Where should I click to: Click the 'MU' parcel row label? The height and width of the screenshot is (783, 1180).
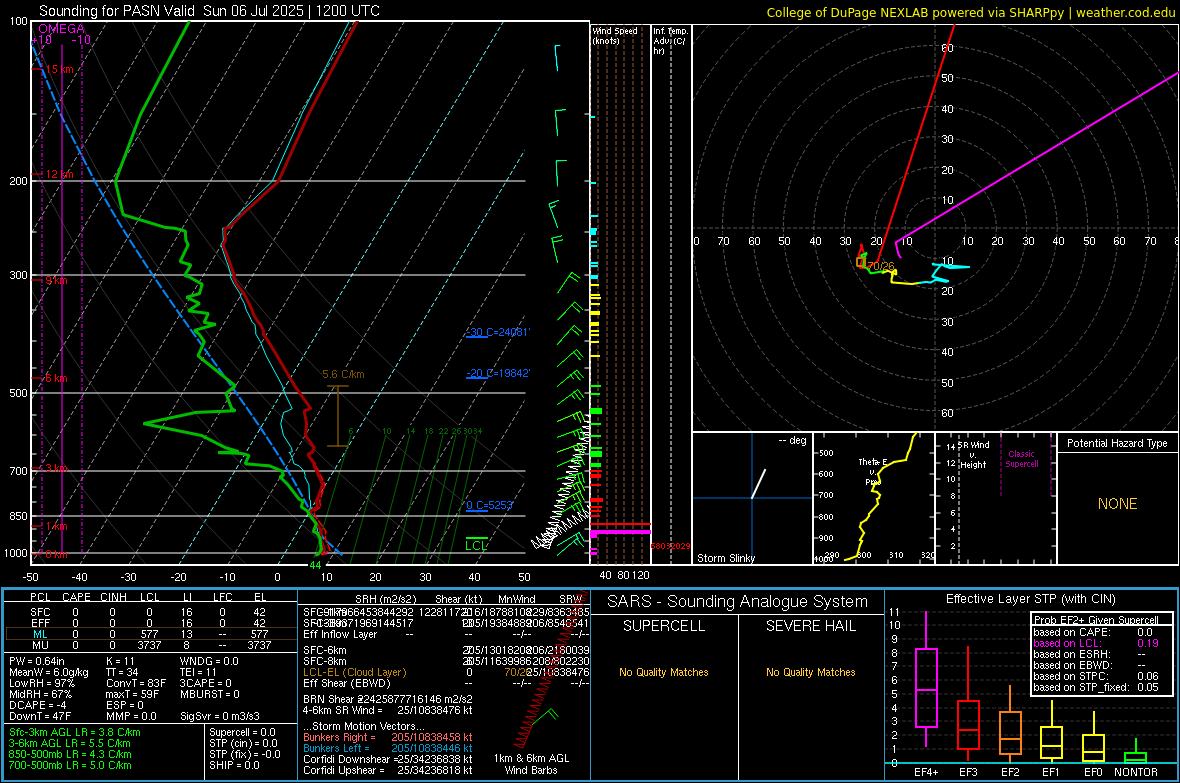(40, 644)
